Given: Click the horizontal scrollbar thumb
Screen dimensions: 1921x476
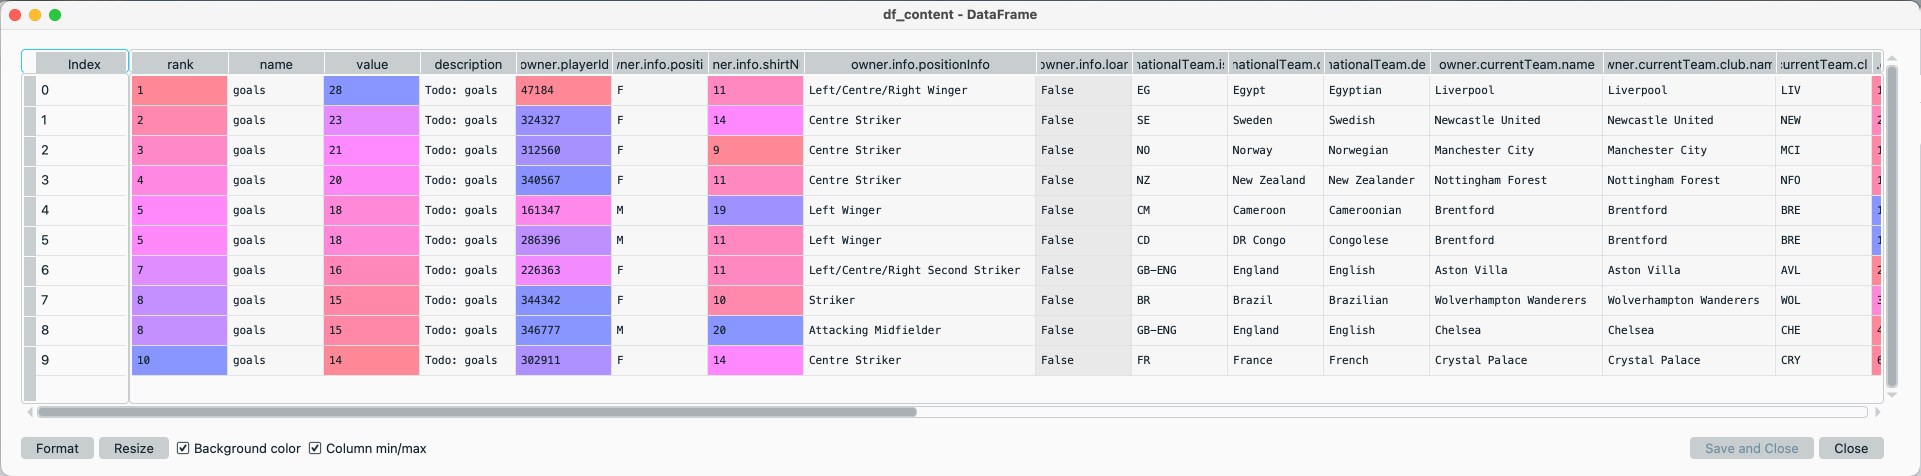Looking at the screenshot, I should pos(476,412).
